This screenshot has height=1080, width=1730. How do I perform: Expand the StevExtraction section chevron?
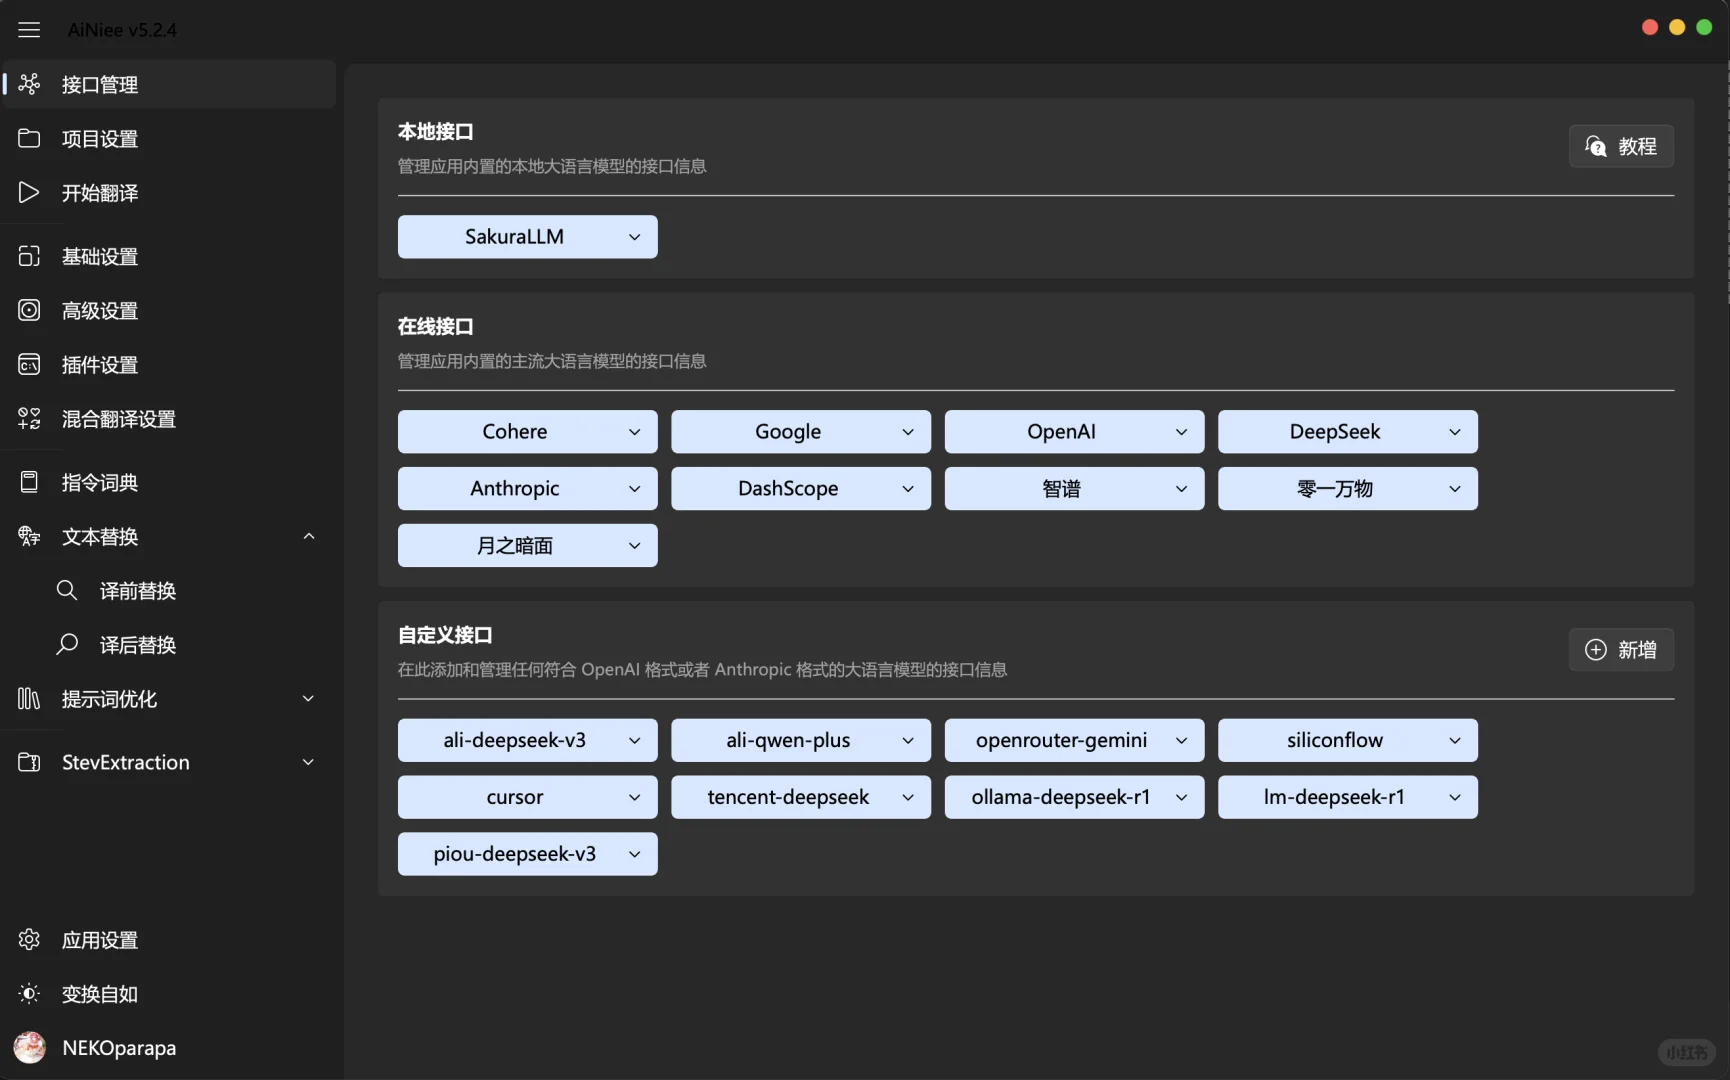[x=309, y=762]
